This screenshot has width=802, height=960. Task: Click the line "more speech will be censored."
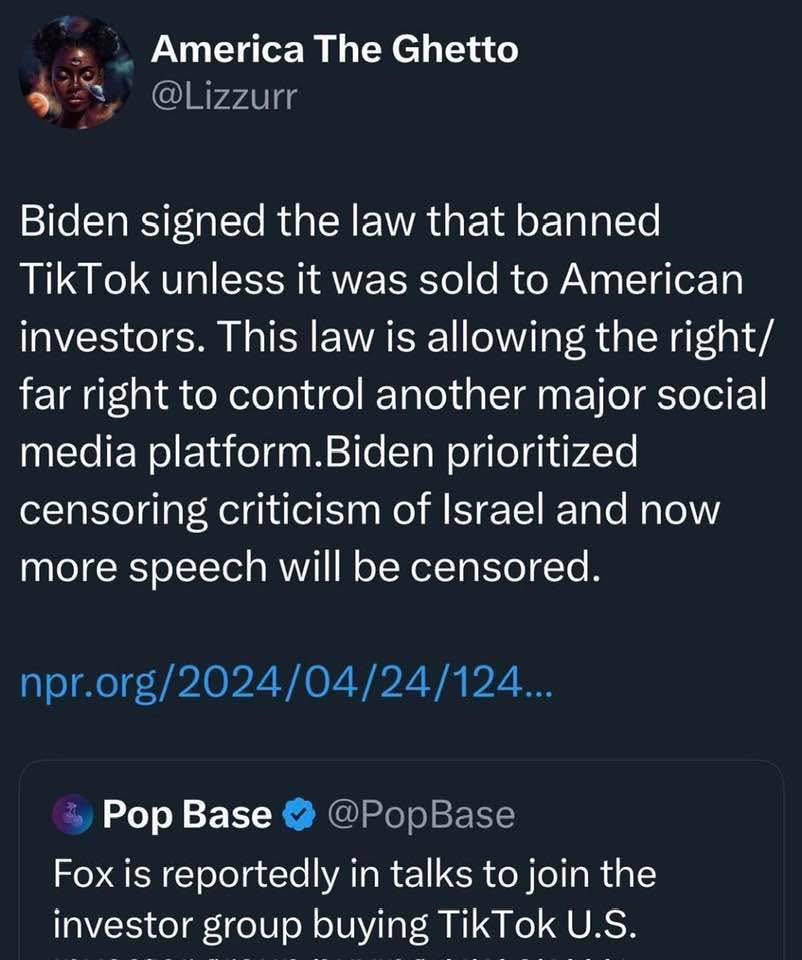pyautogui.click(x=311, y=568)
